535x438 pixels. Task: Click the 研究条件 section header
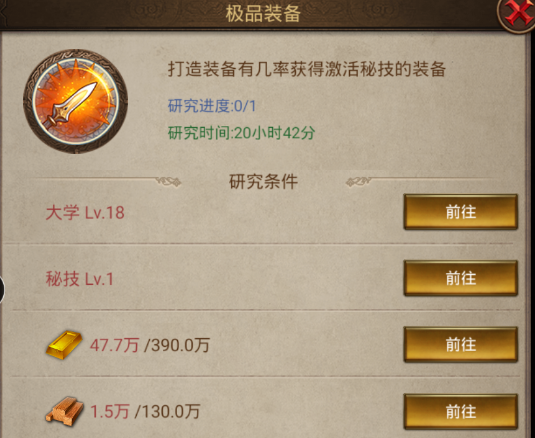(263, 181)
